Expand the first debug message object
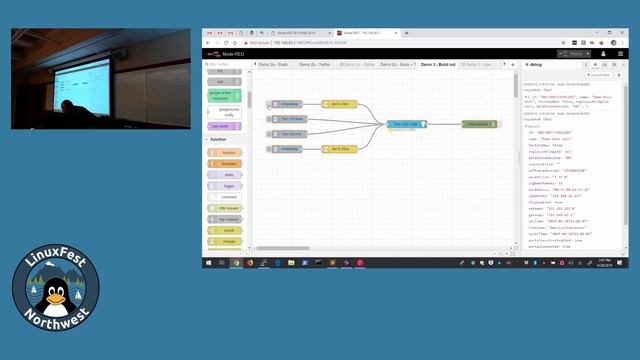Screen dimensions: 640x360 (526, 97)
